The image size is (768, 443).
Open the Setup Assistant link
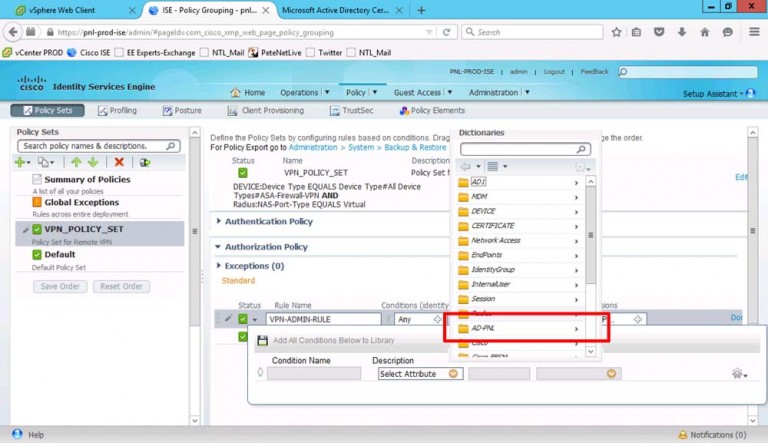pos(709,94)
